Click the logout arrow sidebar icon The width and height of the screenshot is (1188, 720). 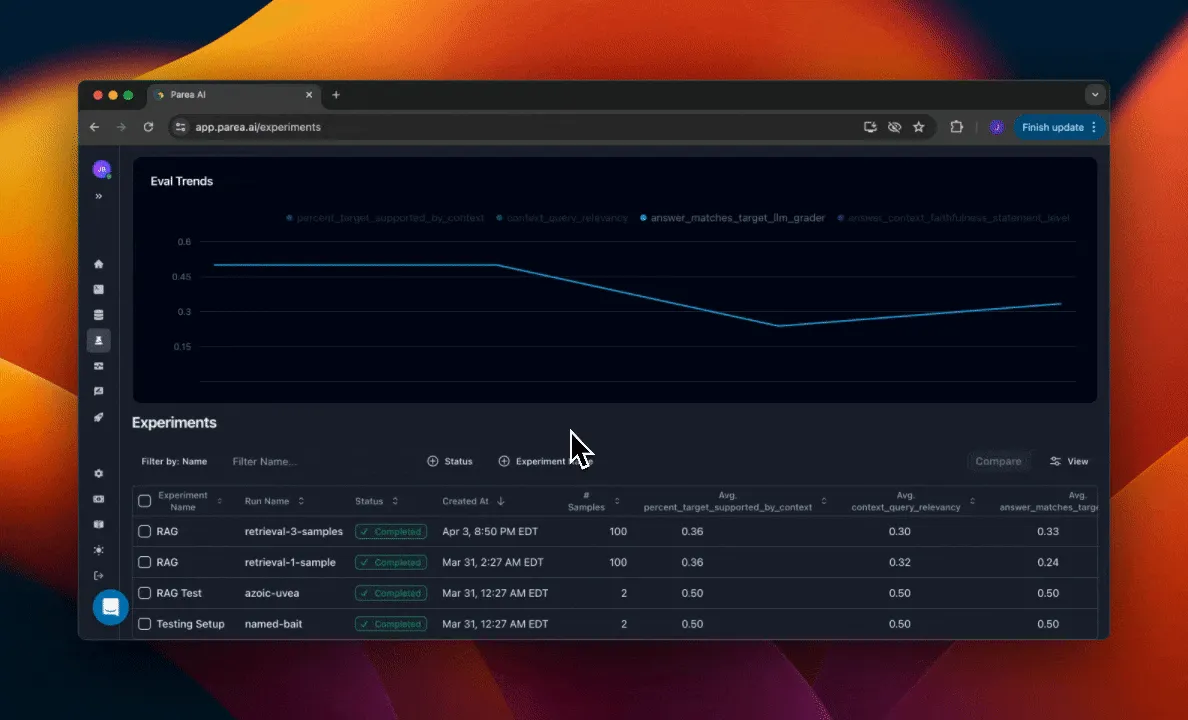[98, 575]
